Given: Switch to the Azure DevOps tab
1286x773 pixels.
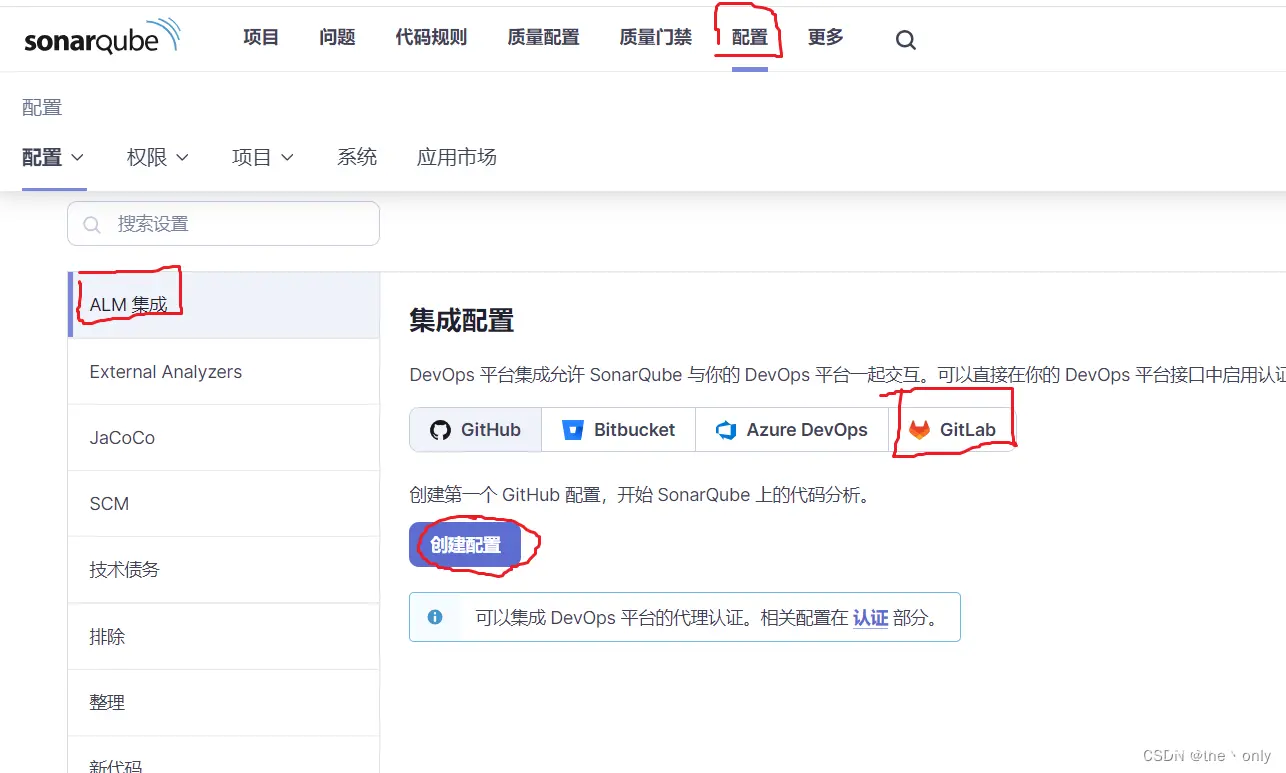Looking at the screenshot, I should pos(792,430).
